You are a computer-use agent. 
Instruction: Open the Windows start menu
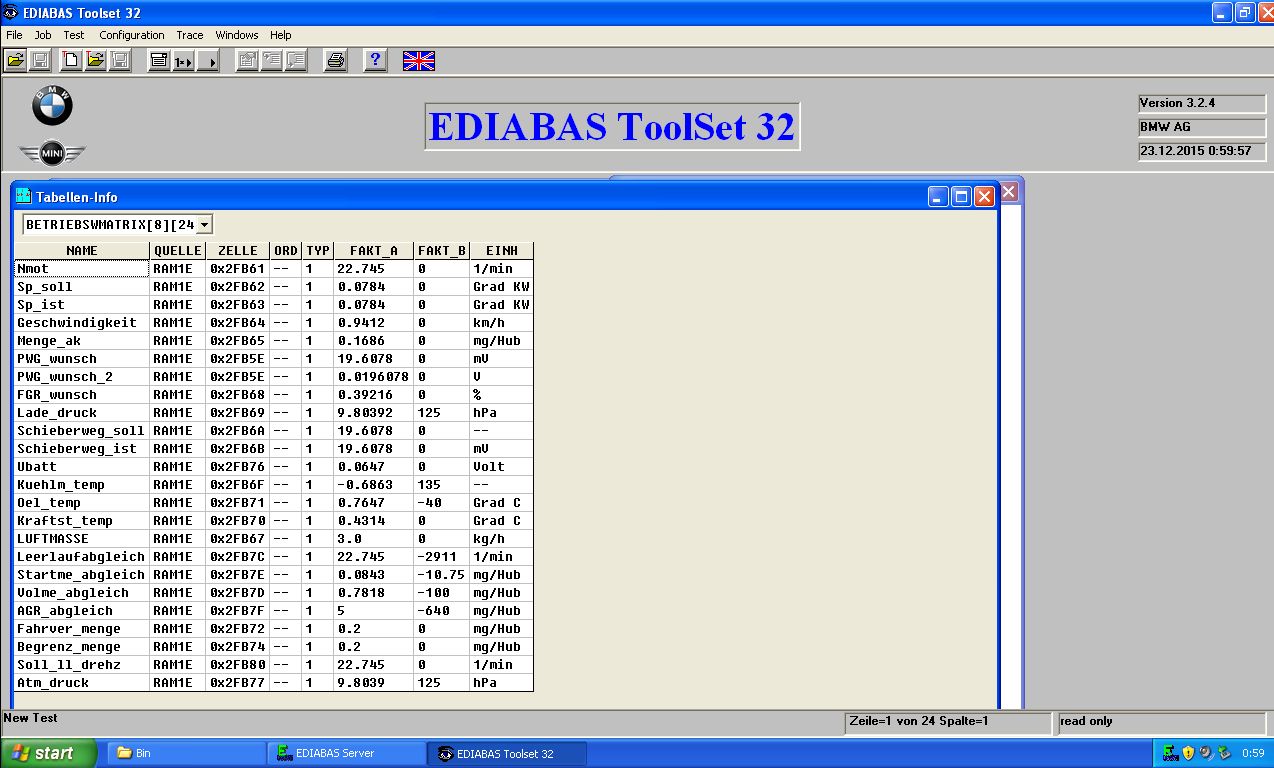(49, 753)
